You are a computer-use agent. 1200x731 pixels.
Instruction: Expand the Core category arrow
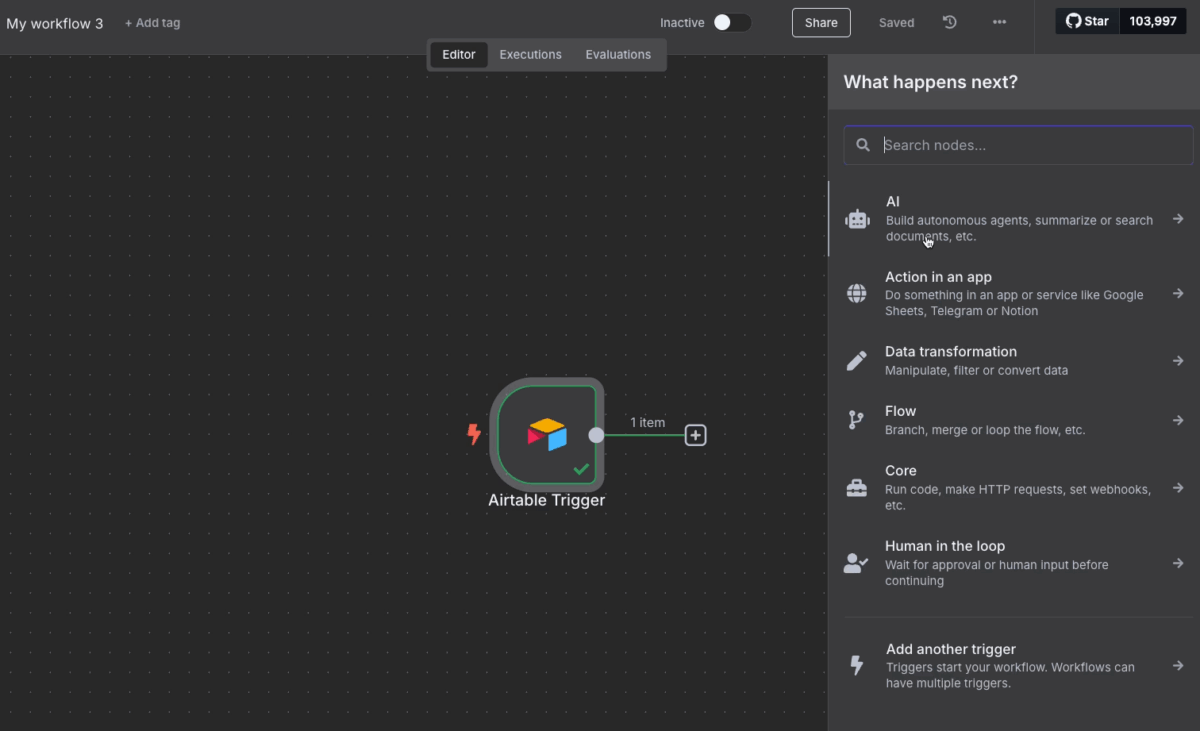(1178, 488)
